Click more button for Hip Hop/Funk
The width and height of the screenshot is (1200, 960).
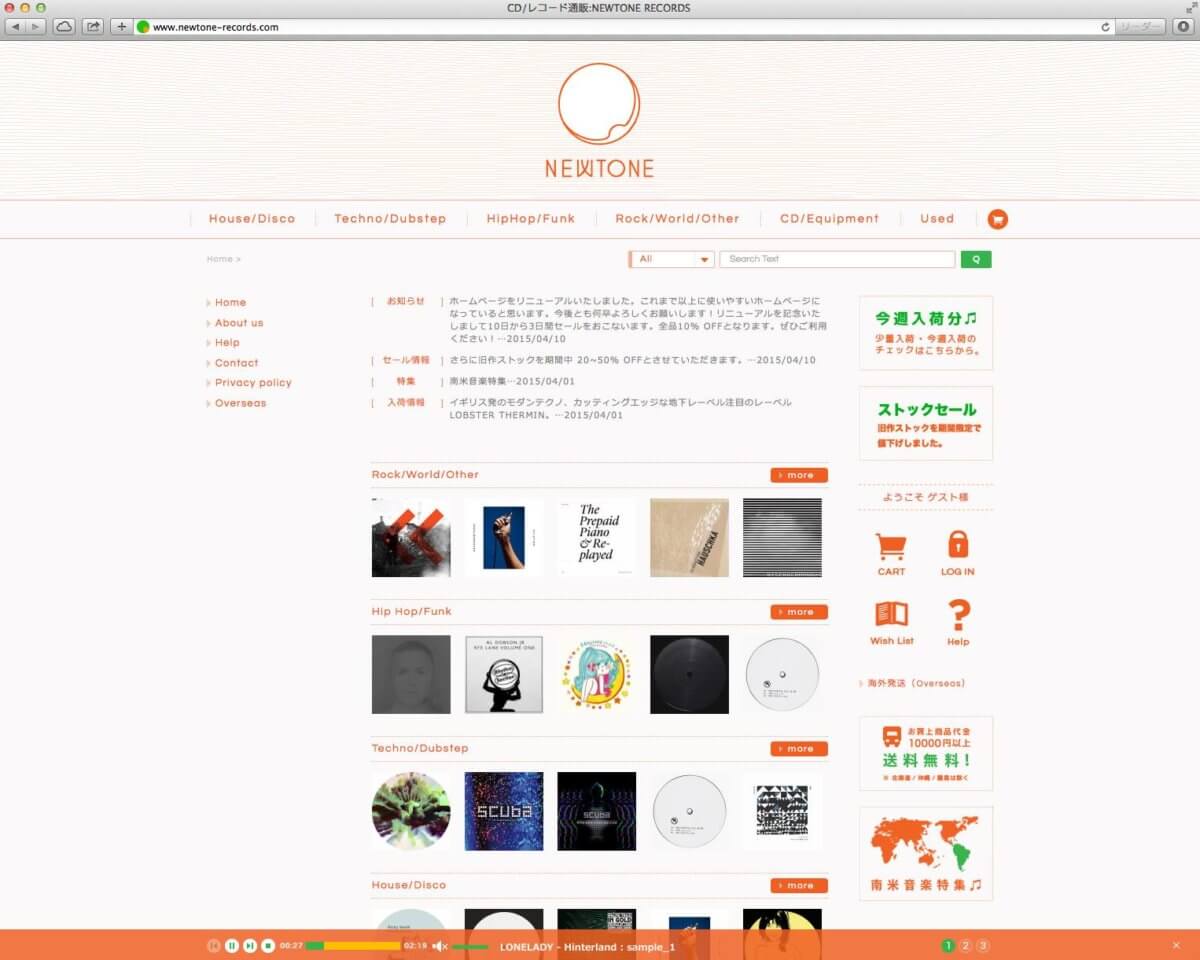[799, 612]
